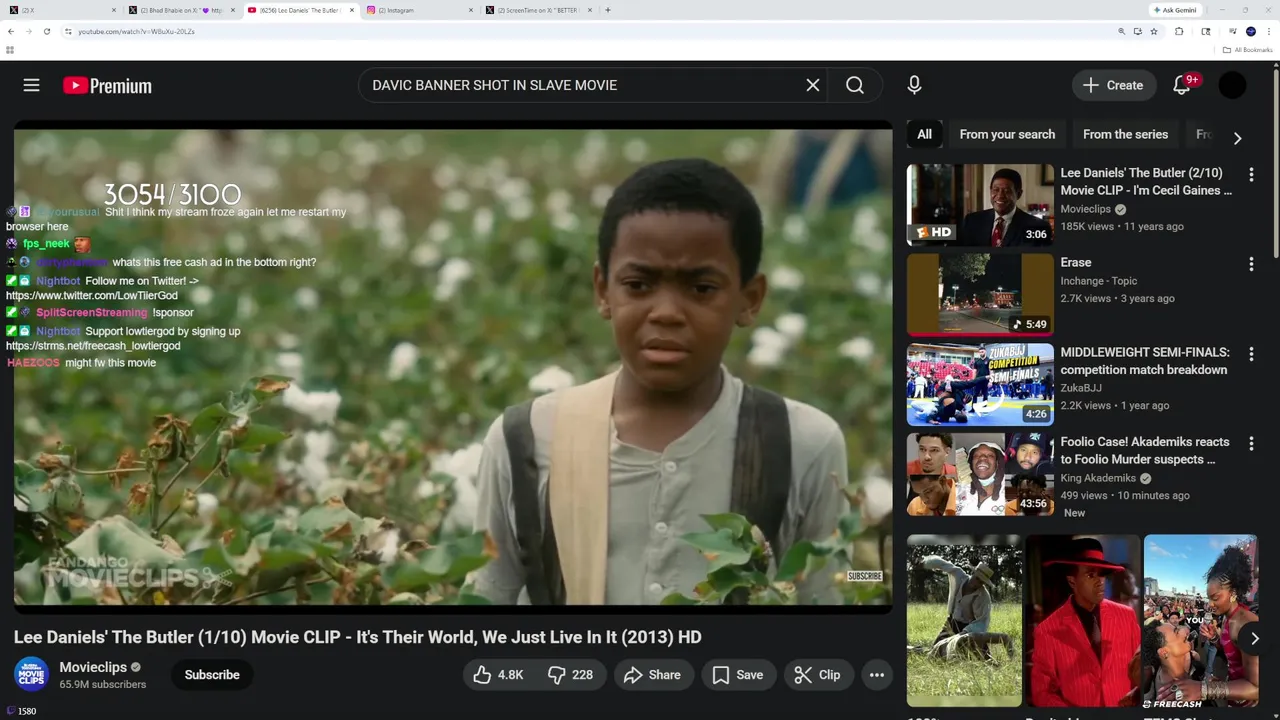Open options for The Butler 2/10 clip
This screenshot has height=720, width=1280.
coord(1251,174)
